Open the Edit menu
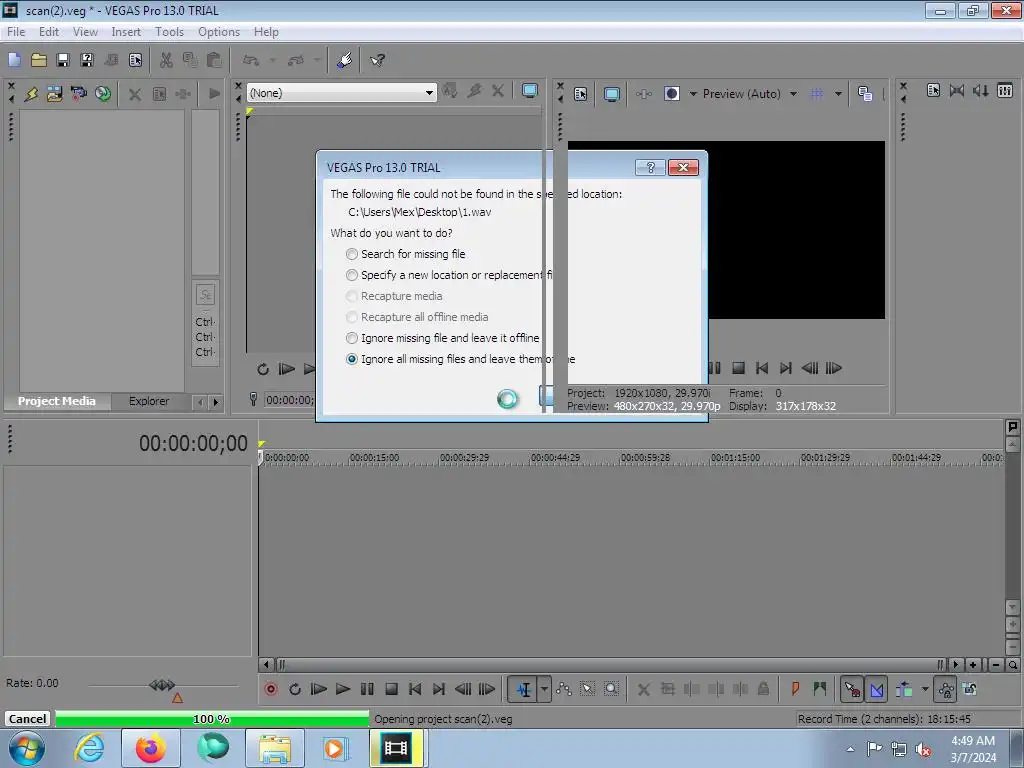The width and height of the screenshot is (1024, 768). point(48,32)
